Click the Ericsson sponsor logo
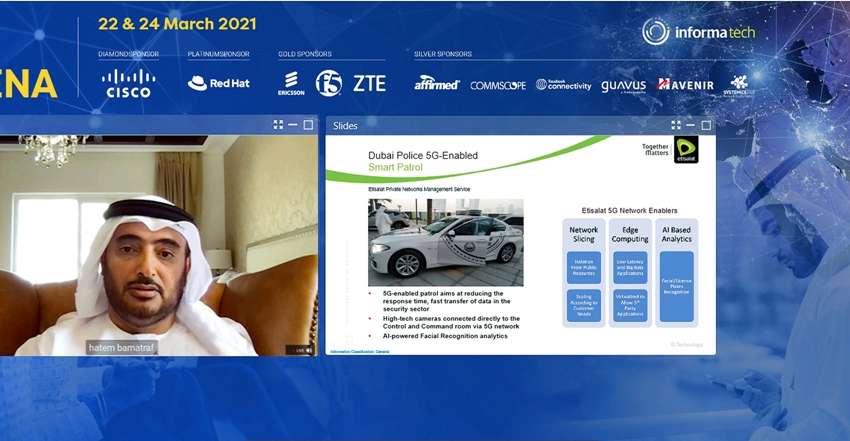This screenshot has width=850, height=441. [x=291, y=84]
